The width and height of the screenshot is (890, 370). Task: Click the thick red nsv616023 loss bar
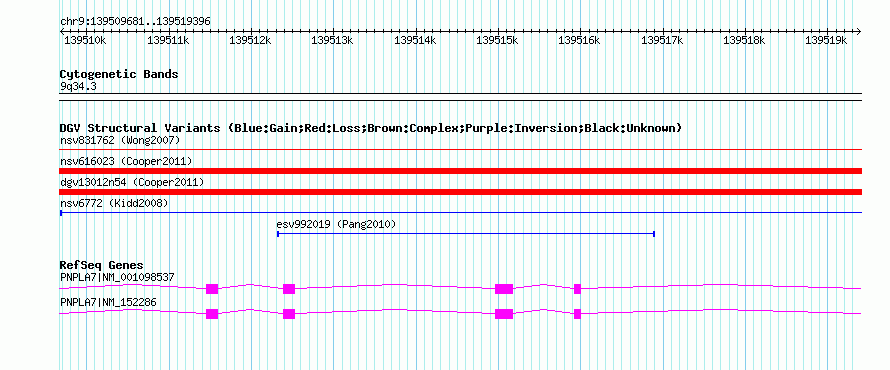point(460,171)
